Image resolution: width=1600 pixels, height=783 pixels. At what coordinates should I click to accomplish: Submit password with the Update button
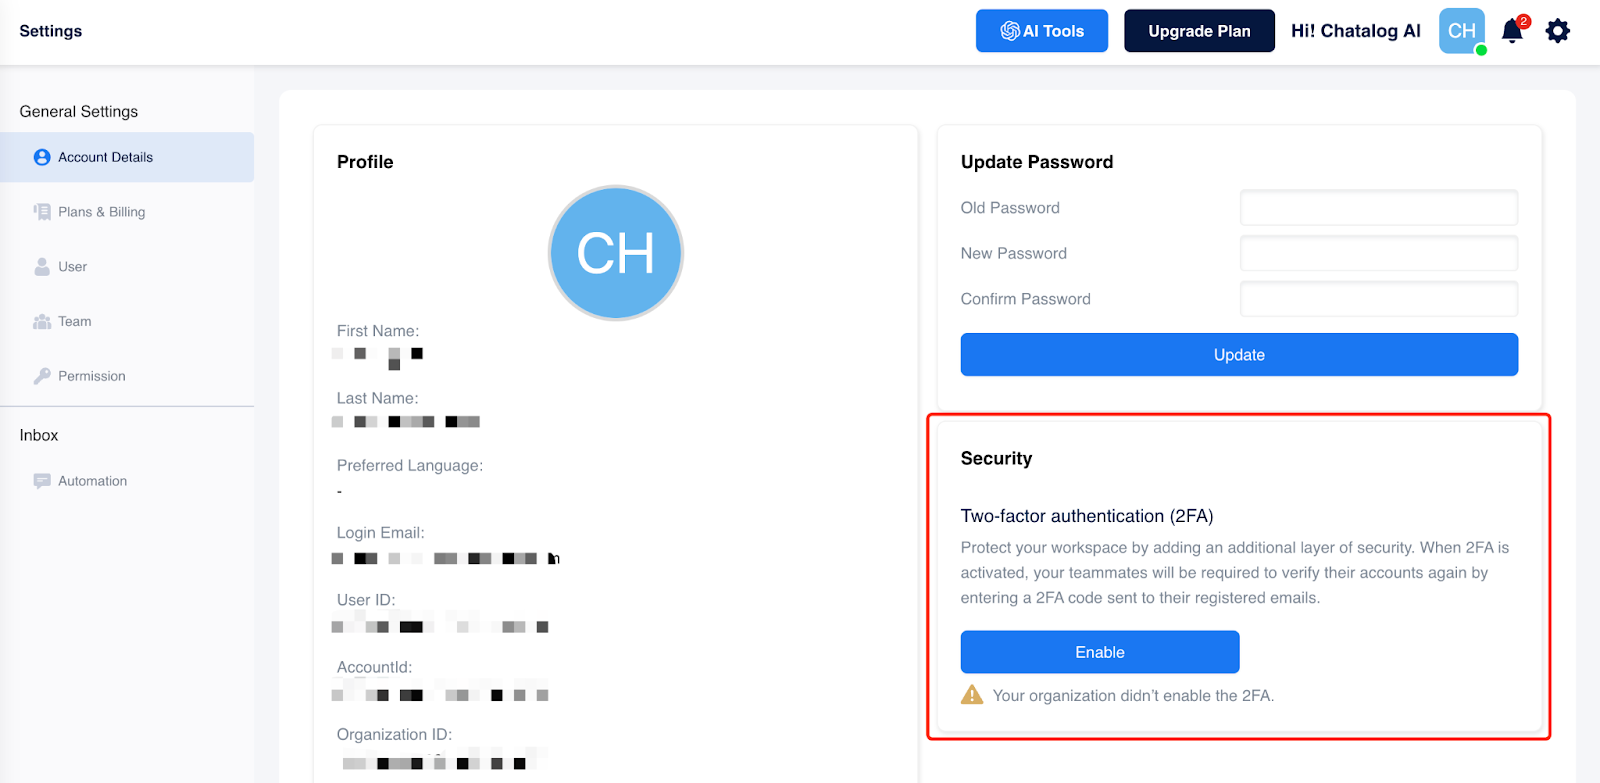pos(1239,355)
